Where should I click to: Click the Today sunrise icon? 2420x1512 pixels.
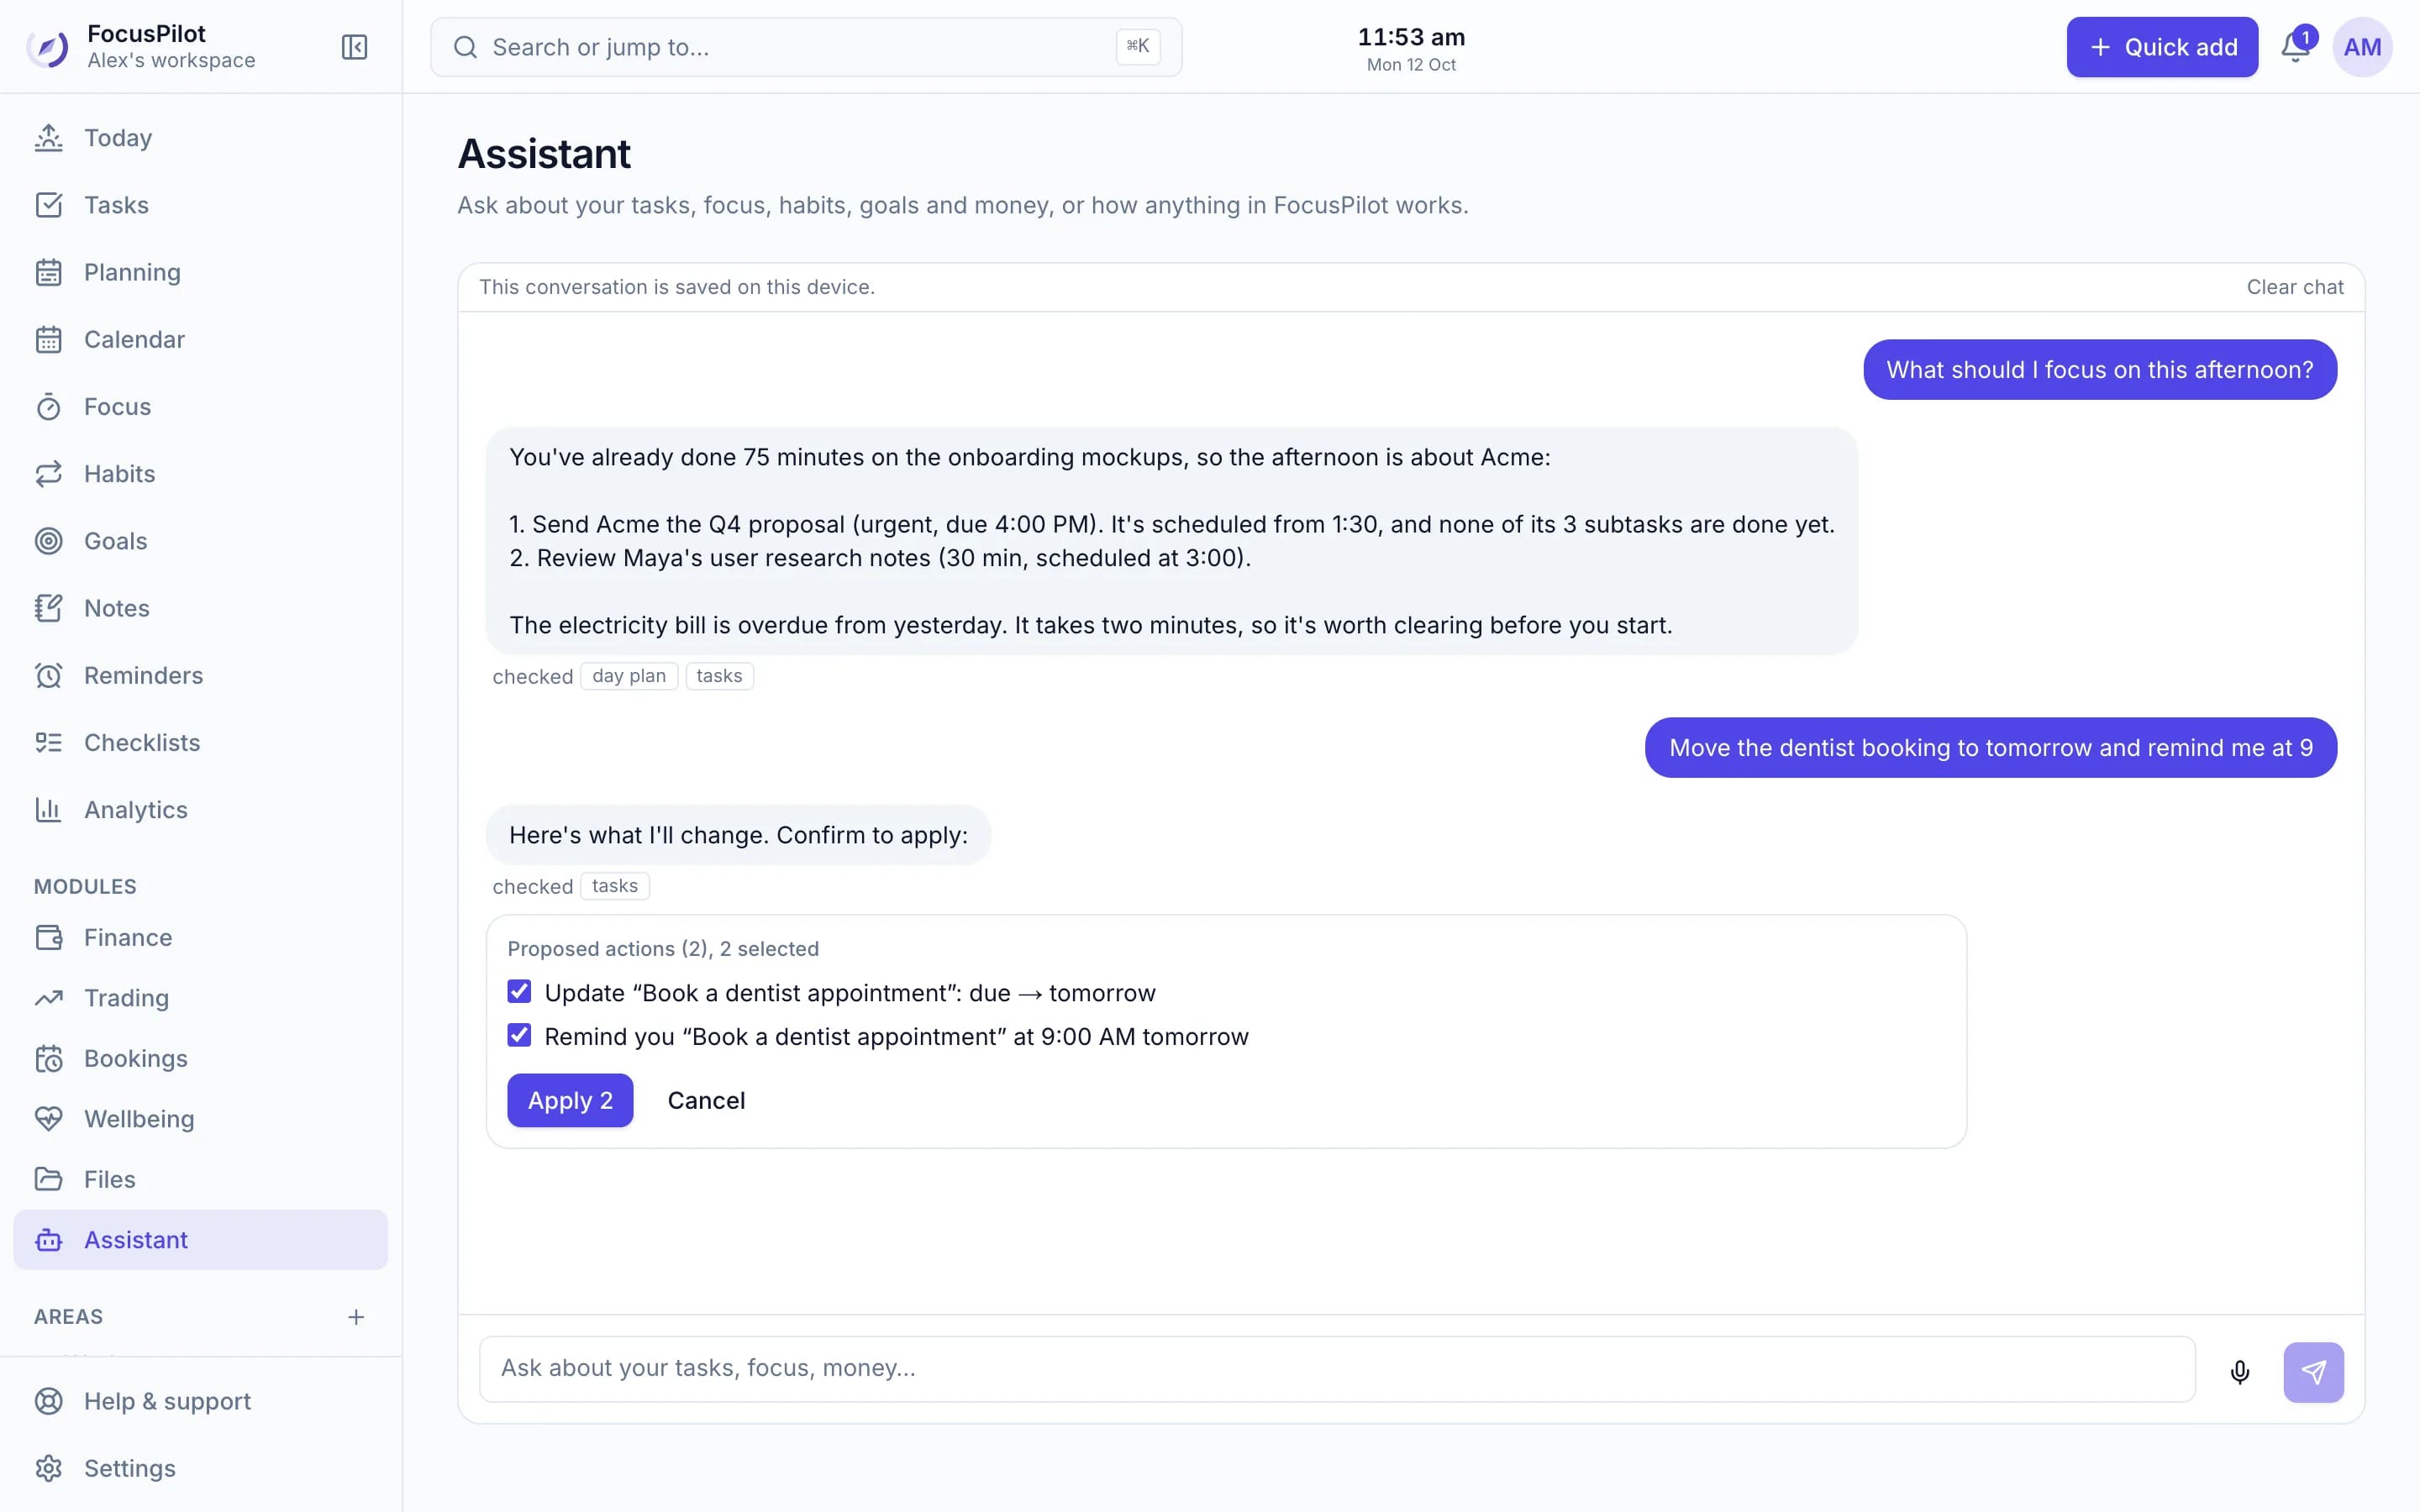48,138
